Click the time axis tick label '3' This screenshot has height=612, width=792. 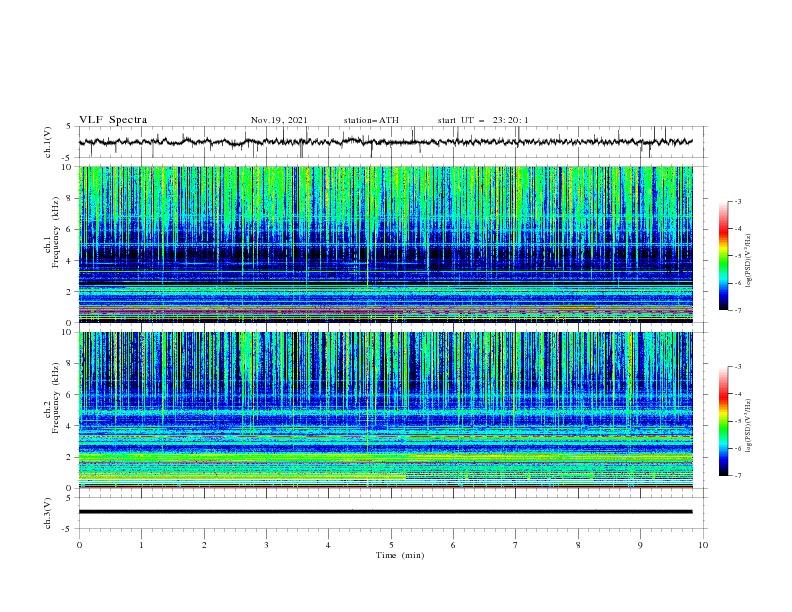click(266, 545)
